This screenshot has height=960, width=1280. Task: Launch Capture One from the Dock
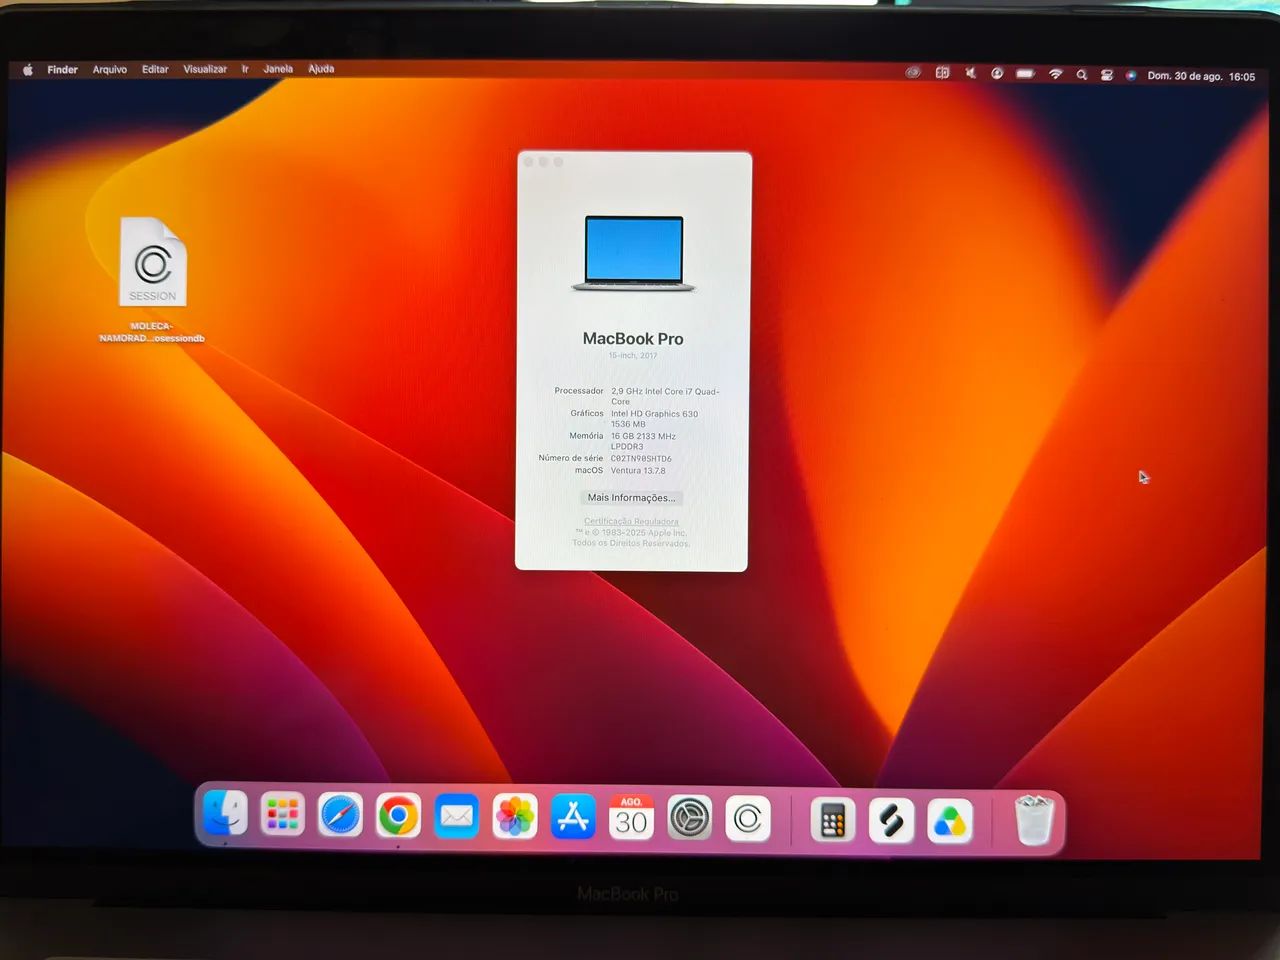tap(747, 819)
